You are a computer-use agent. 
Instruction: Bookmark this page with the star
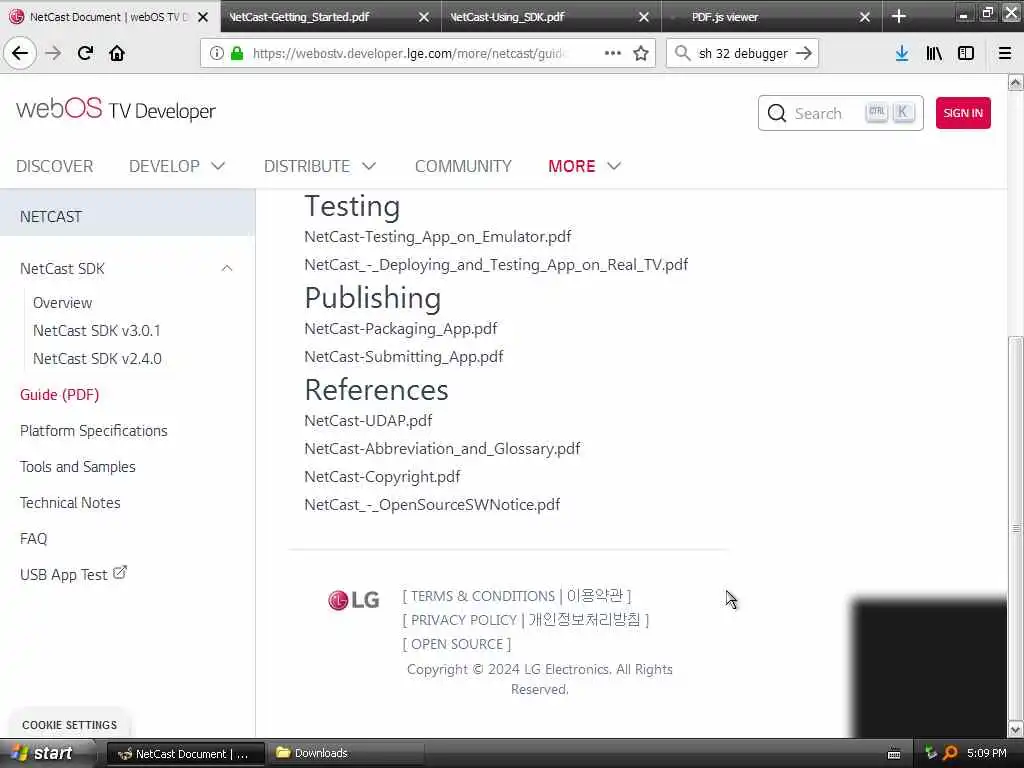tap(641, 53)
